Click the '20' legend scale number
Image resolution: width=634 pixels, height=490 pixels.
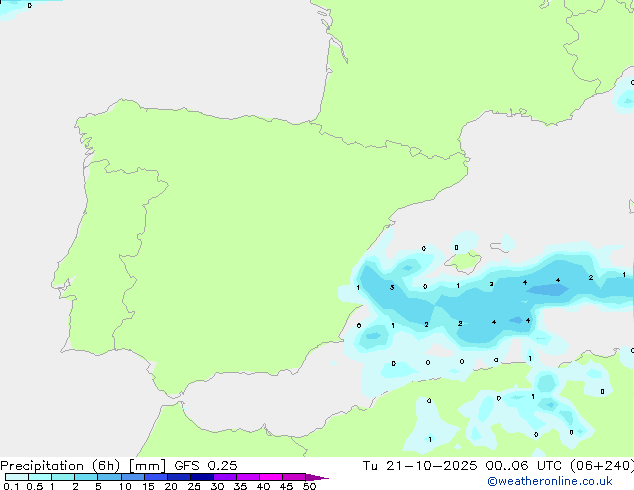click(x=171, y=486)
